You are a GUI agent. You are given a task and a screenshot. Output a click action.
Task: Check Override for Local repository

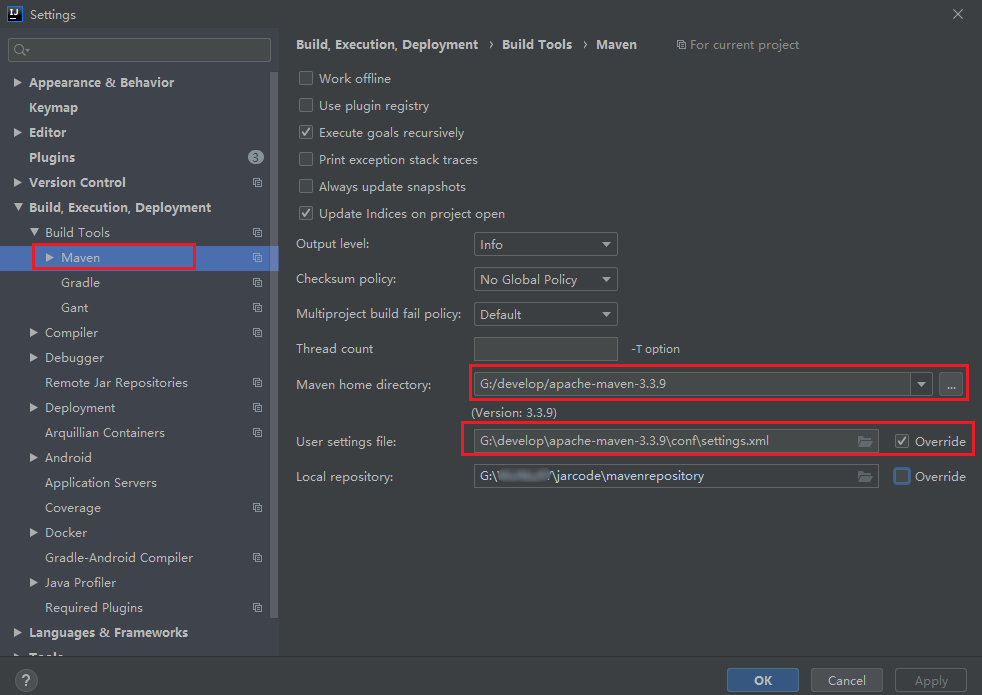coord(902,476)
